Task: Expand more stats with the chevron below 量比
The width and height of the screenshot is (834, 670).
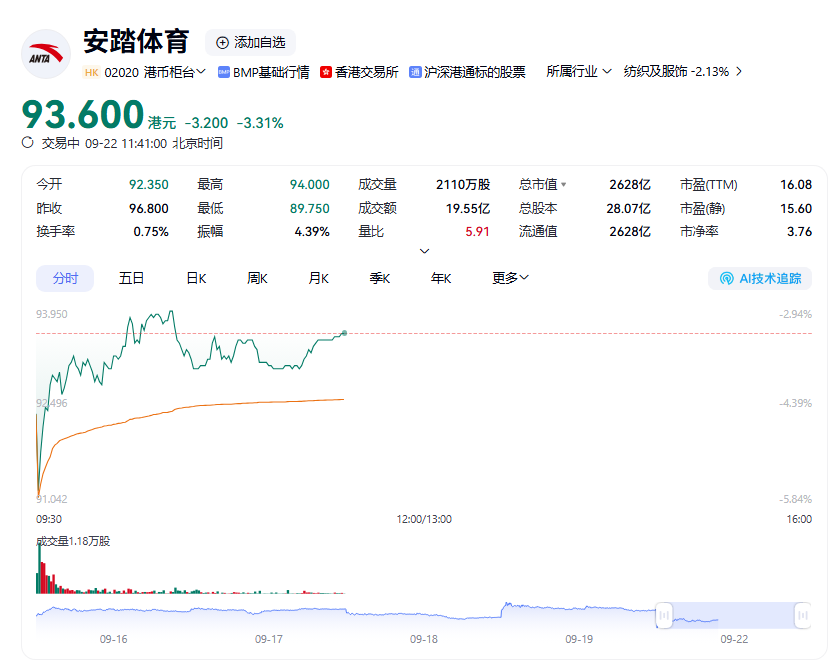Action: pyautogui.click(x=424, y=251)
